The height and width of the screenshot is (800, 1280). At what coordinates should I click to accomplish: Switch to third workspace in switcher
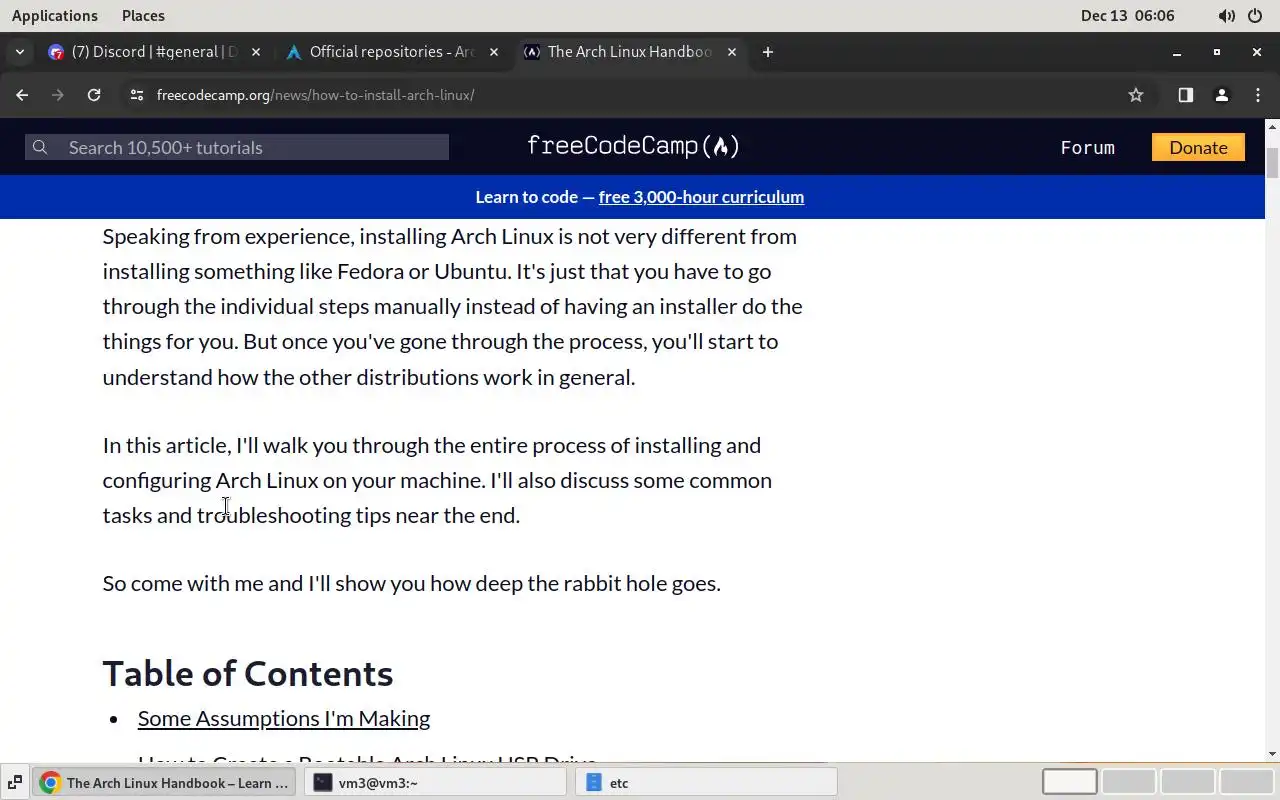click(1187, 782)
